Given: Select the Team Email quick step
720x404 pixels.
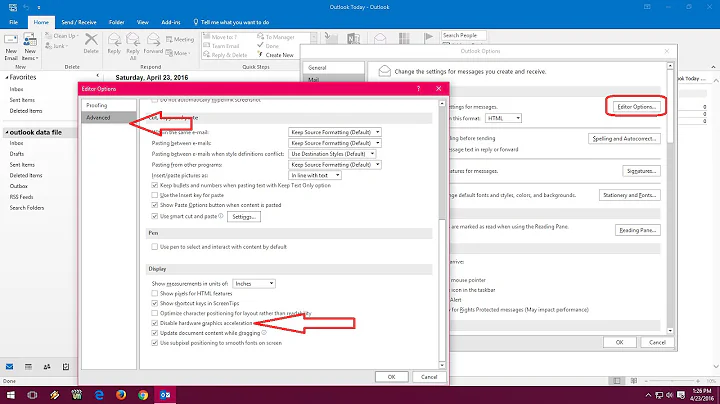Looking at the screenshot, I should 221,46.
